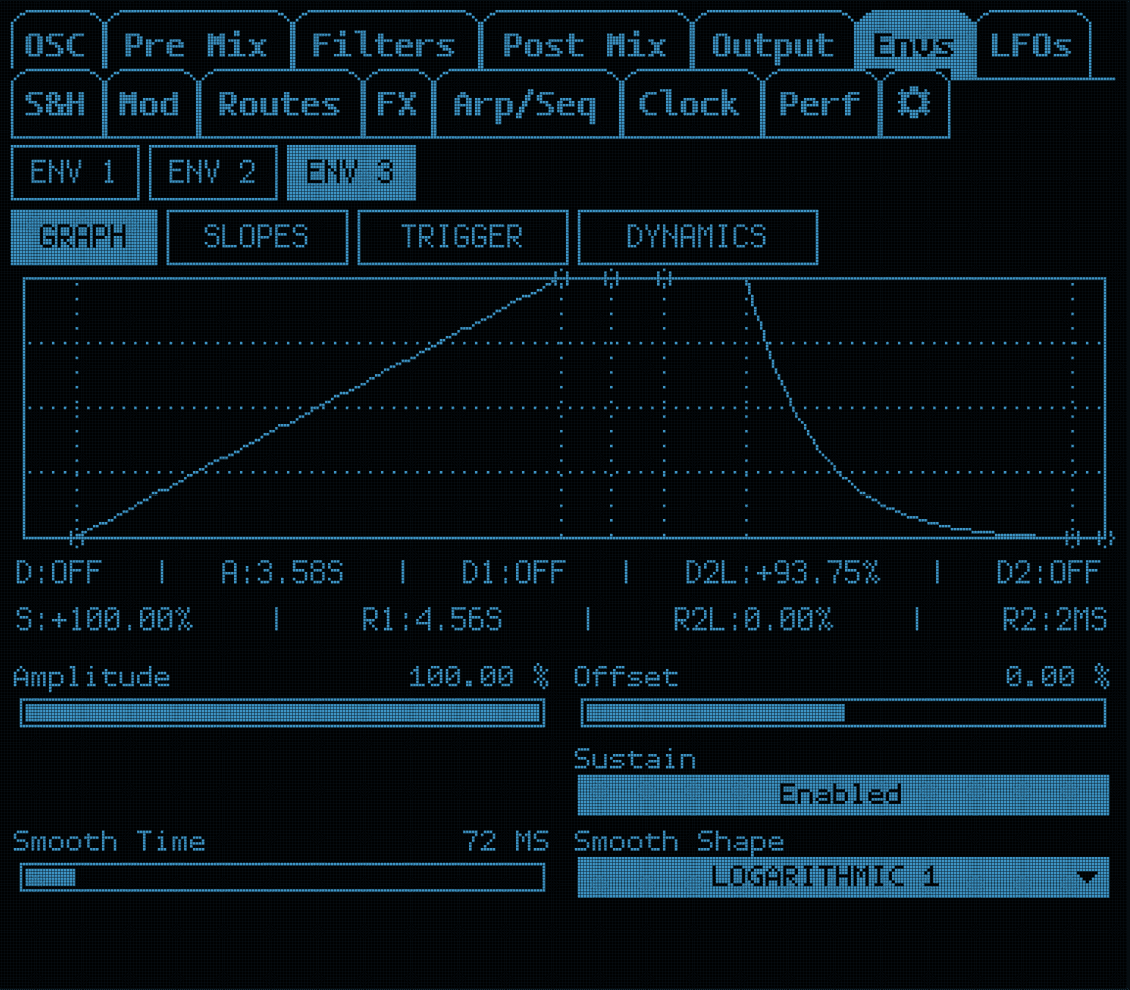Click the S:+100.00% sustain value

104,620
